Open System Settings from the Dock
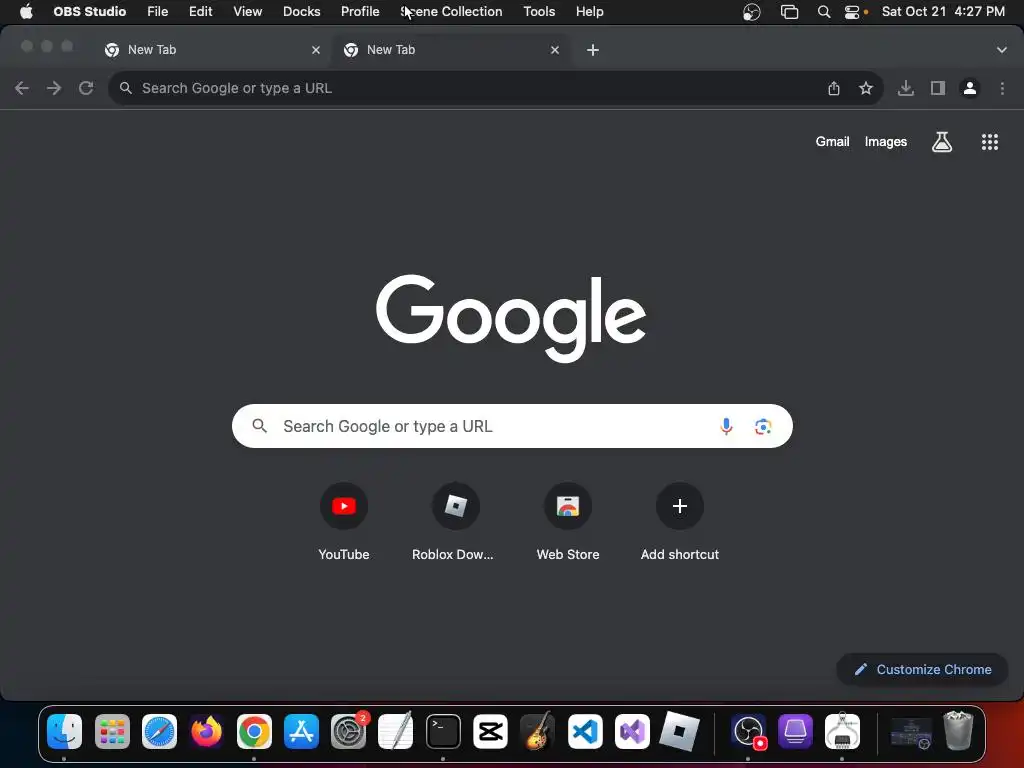The width and height of the screenshot is (1024, 768). pos(349,731)
